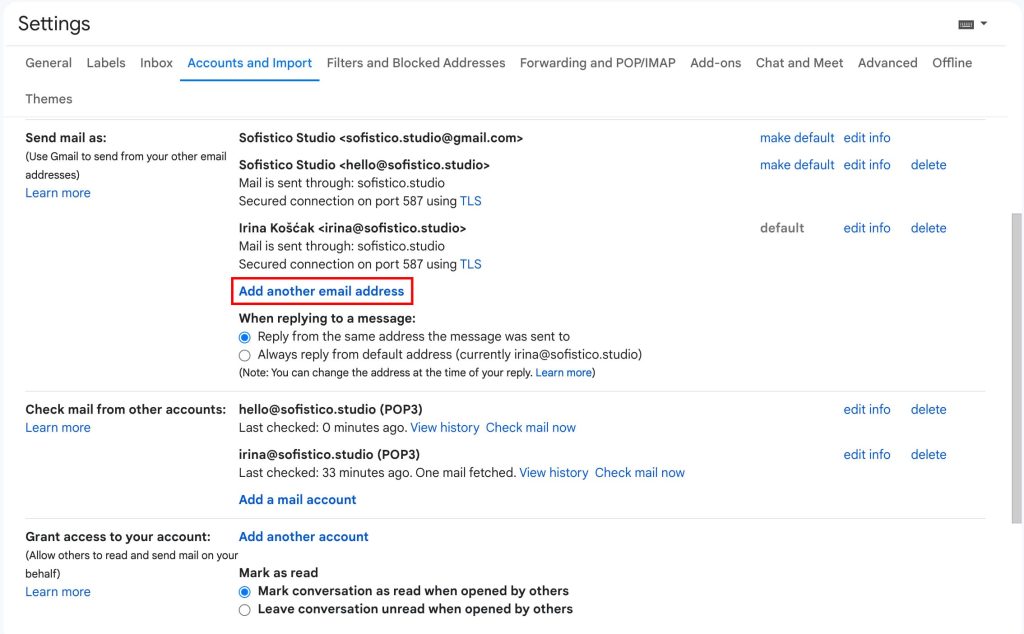Open the Filters and Blocked Addresses tab
This screenshot has width=1024, height=634.
[415, 63]
